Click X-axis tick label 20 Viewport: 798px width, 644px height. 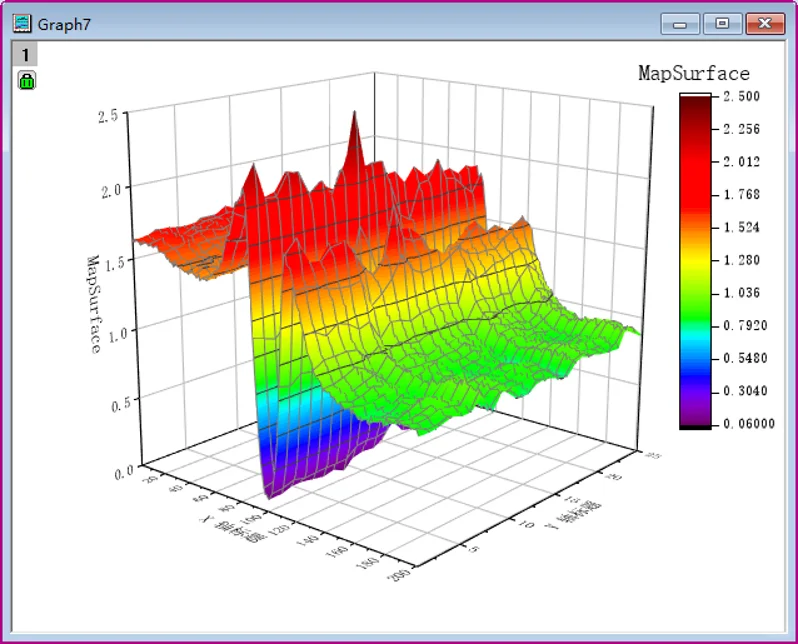coord(151,478)
